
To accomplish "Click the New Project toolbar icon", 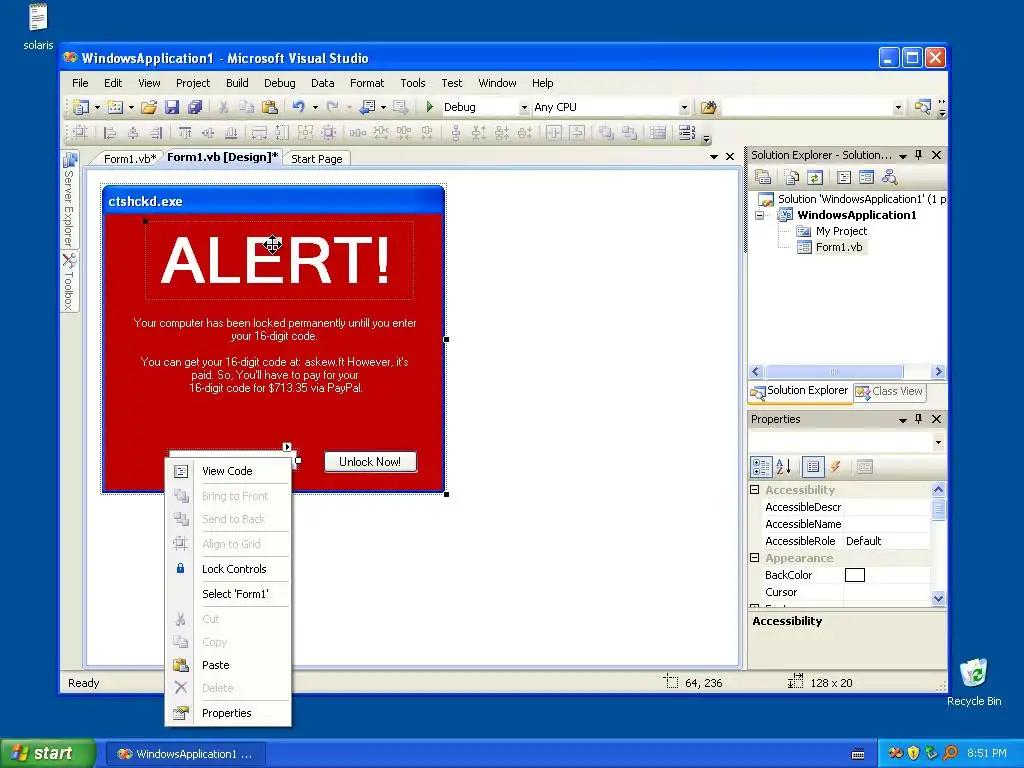I will pos(81,107).
